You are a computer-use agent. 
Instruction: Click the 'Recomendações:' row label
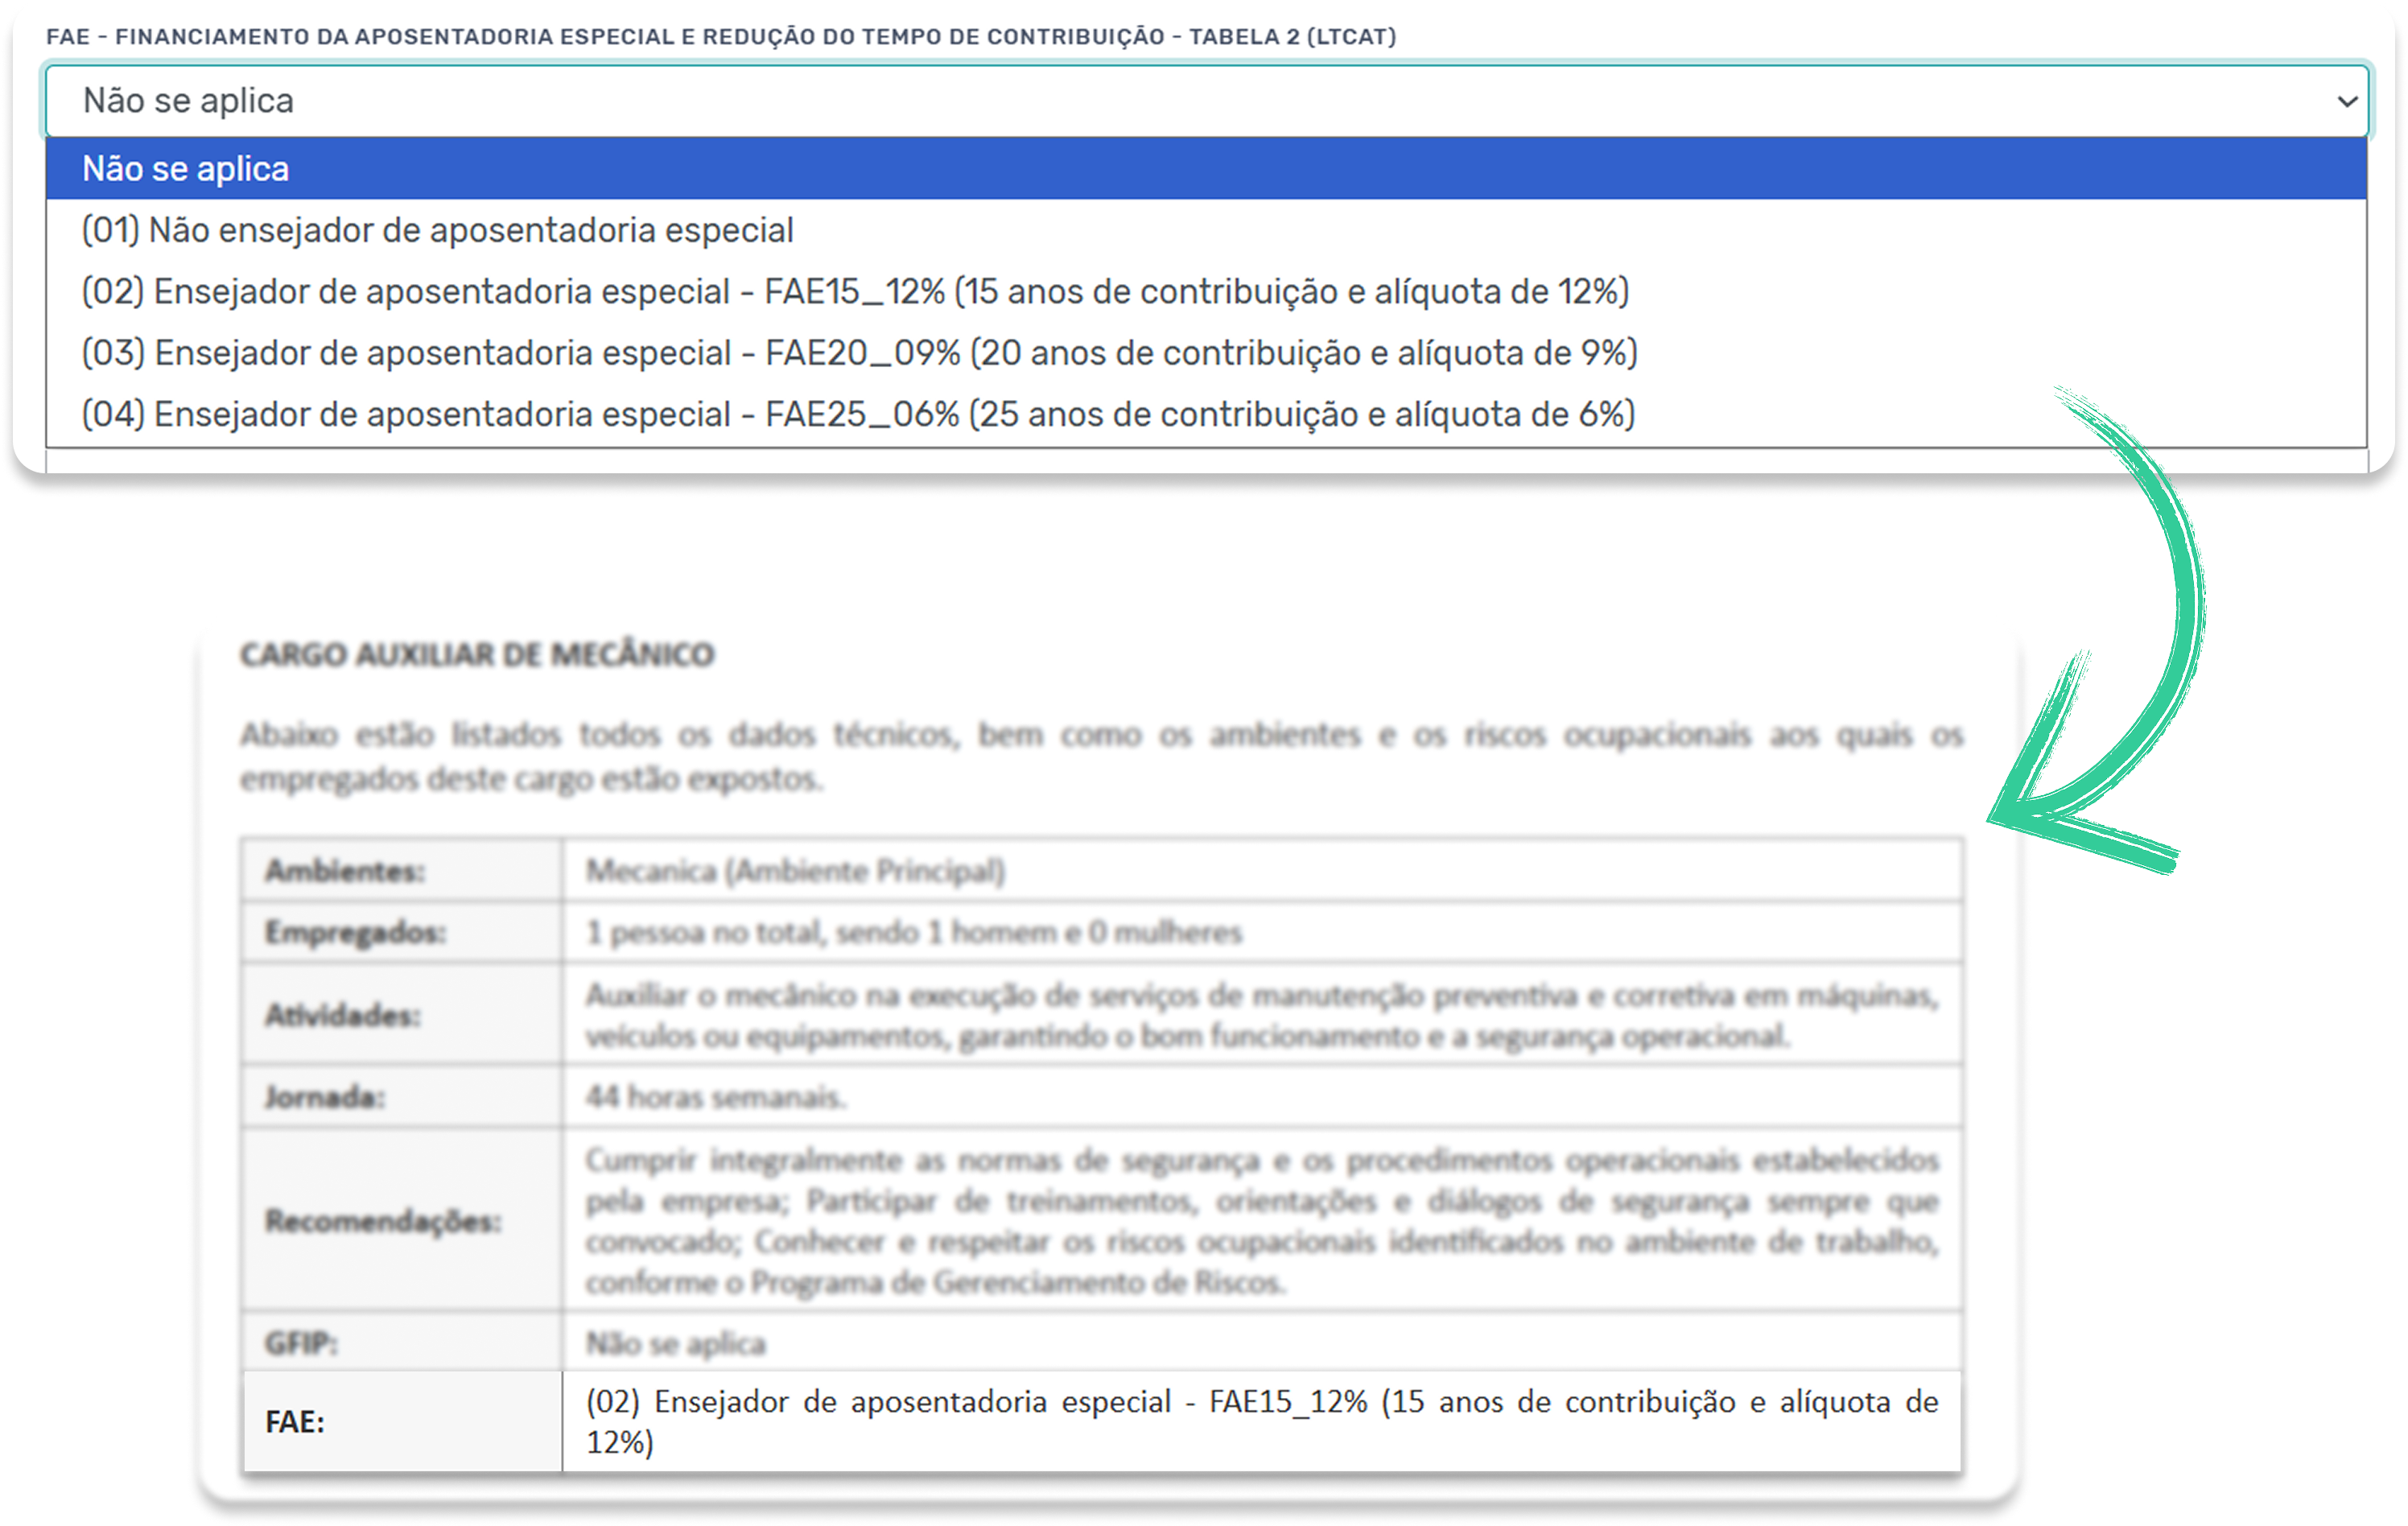pyautogui.click(x=383, y=1220)
